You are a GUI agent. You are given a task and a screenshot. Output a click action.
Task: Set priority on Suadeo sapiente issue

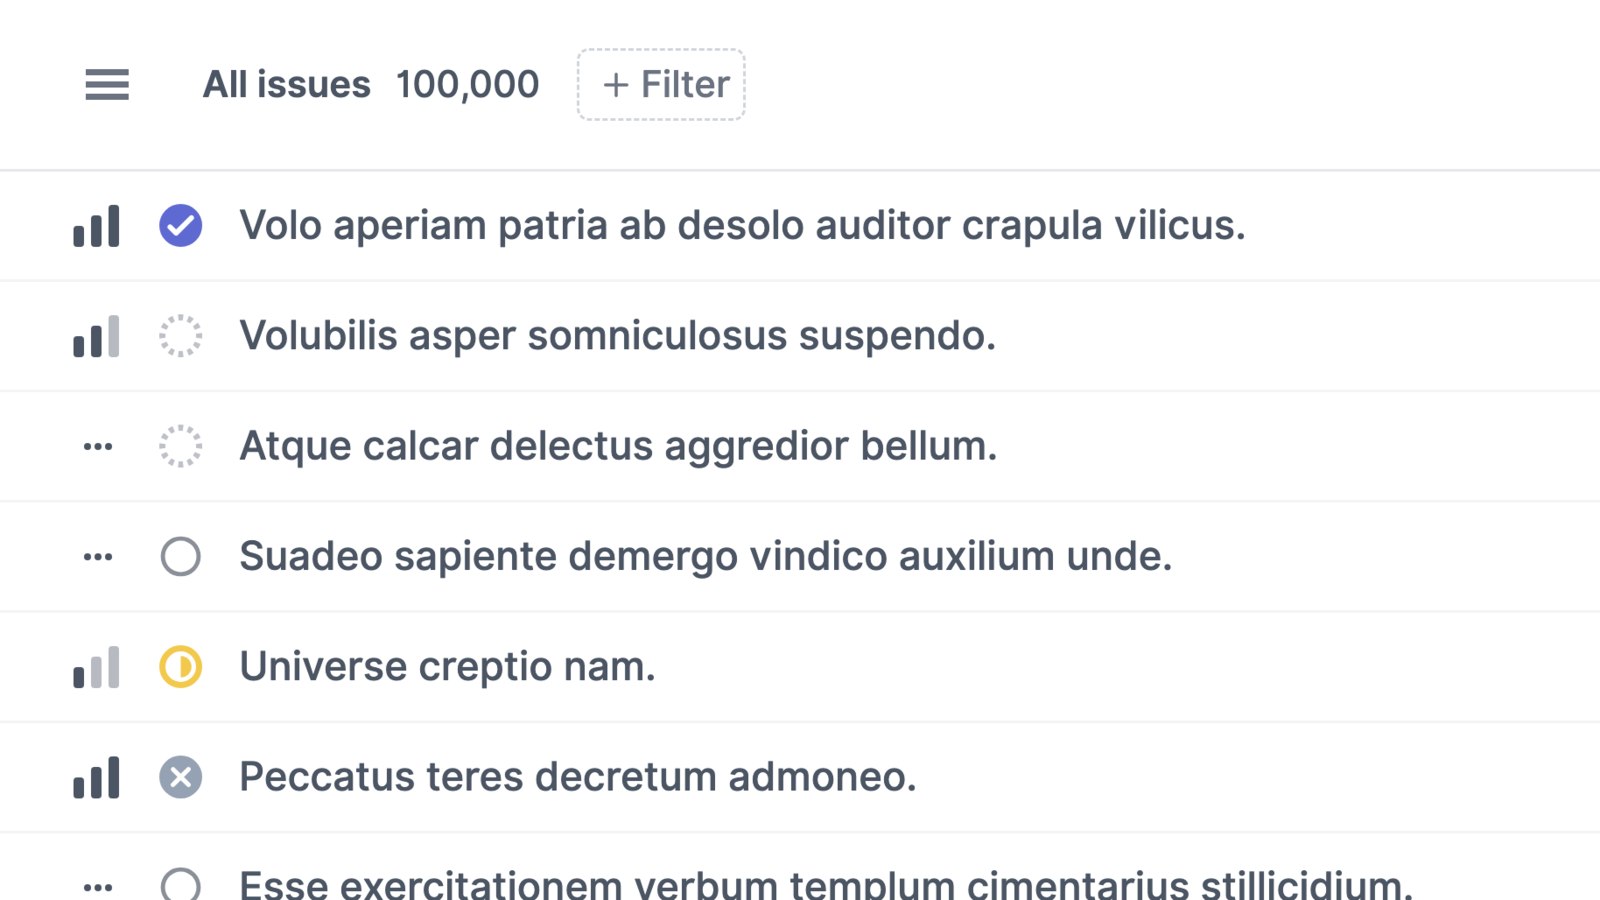[x=97, y=557]
